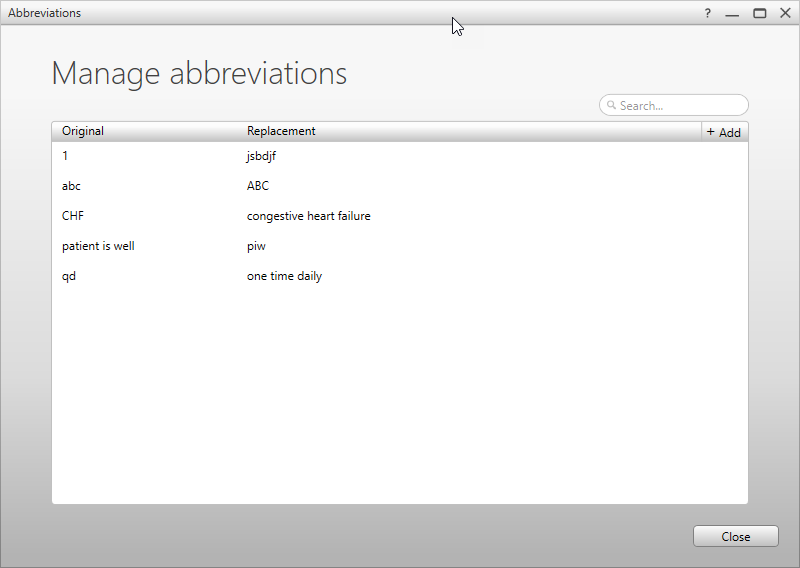Minimize the Abbreviations window

click(733, 14)
